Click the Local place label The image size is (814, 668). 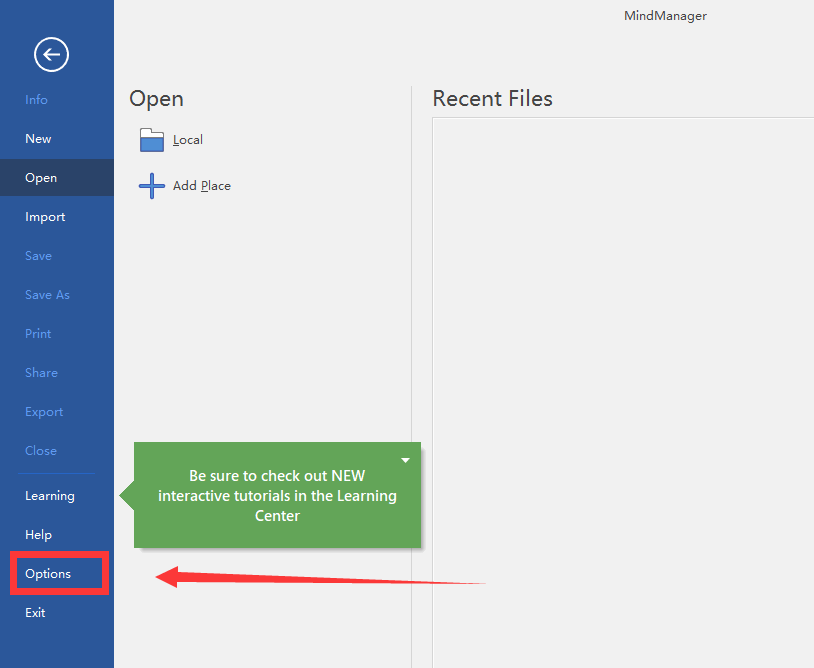[188, 140]
